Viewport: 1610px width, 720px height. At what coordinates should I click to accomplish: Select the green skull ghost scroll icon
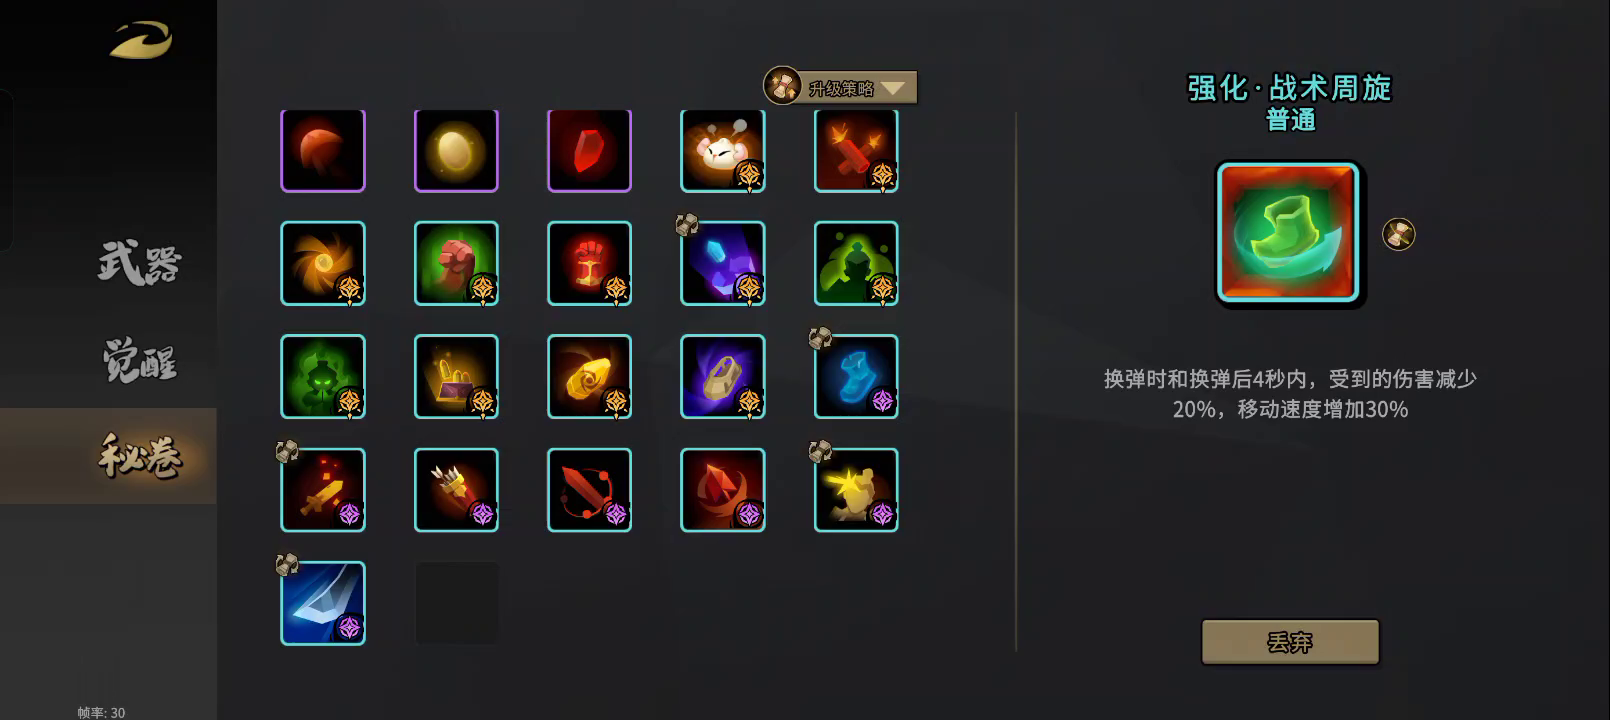[x=323, y=376]
